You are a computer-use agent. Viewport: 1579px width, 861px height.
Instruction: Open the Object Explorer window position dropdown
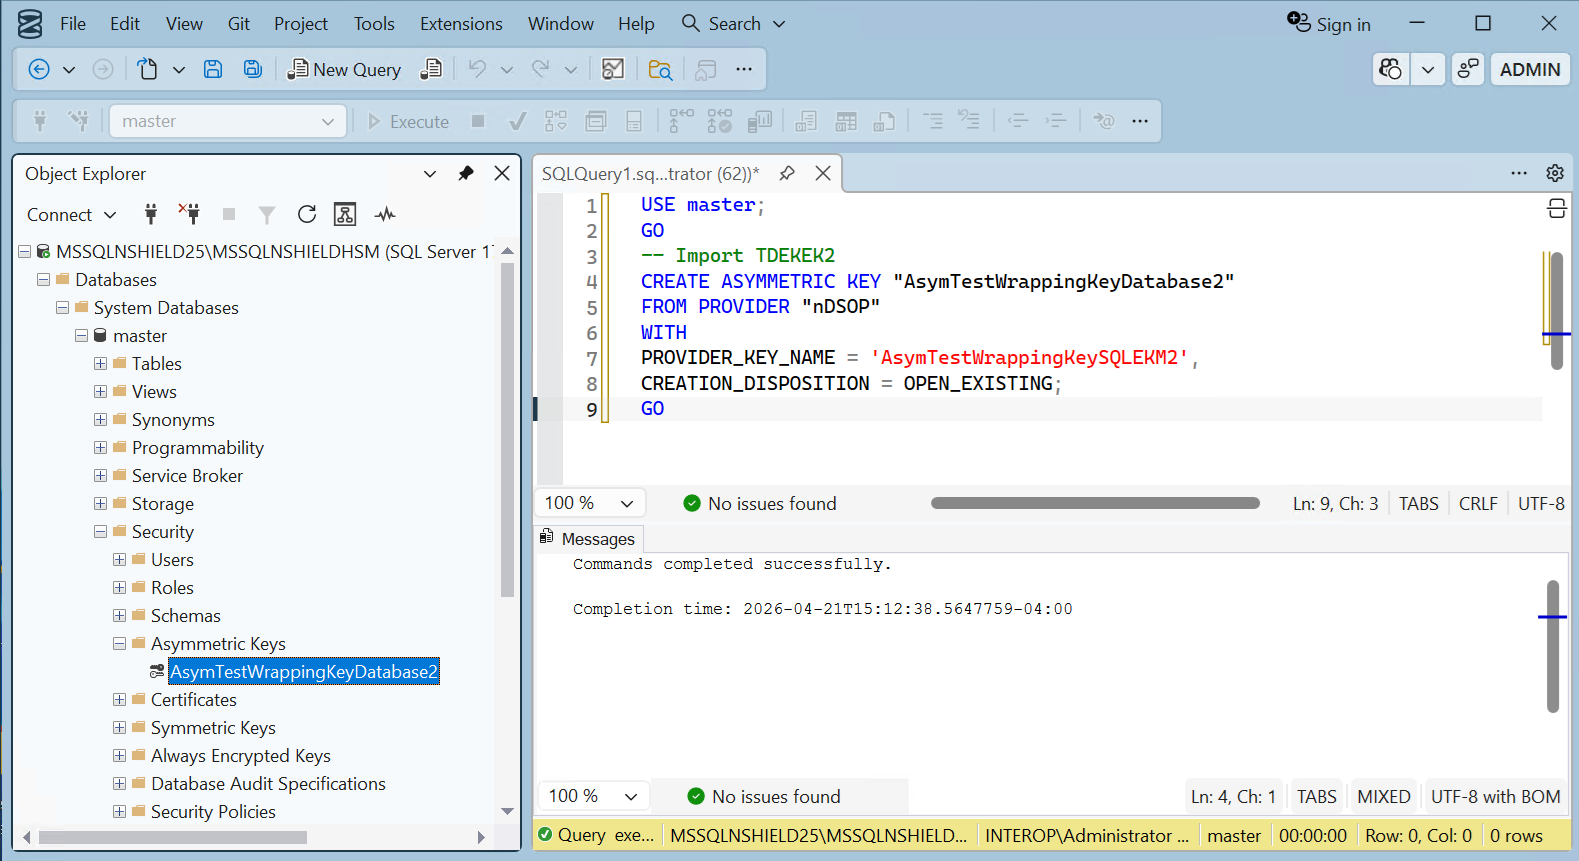pyautogui.click(x=430, y=173)
